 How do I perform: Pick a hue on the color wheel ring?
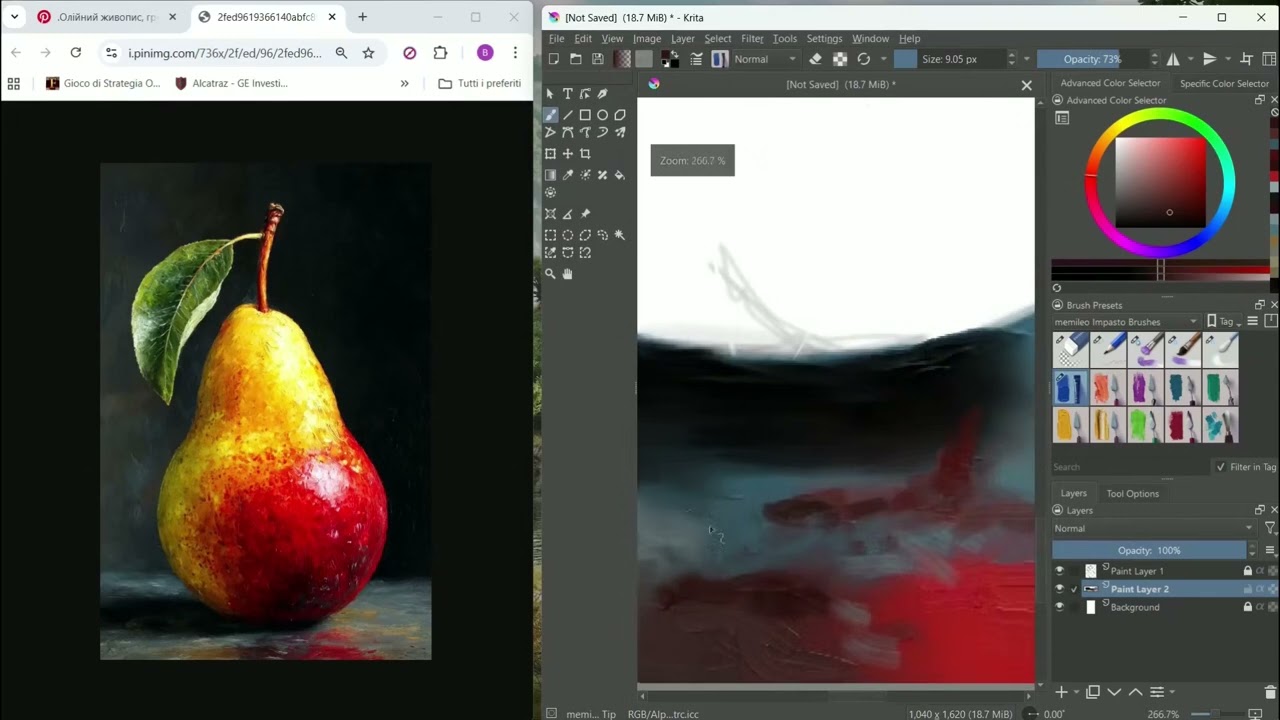[x=1160, y=114]
